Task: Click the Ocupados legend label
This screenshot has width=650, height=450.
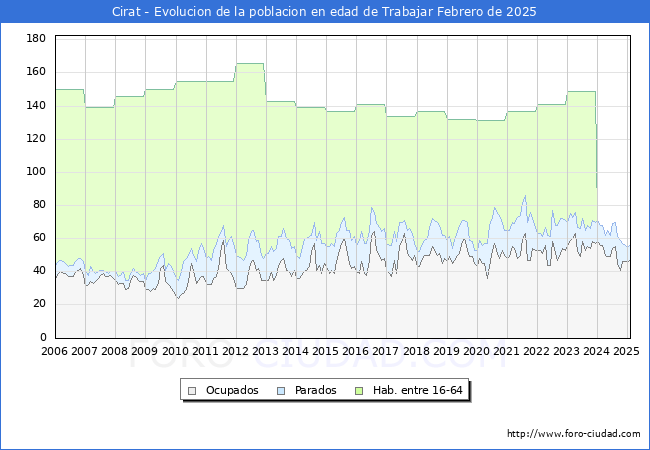Action: [x=232, y=390]
